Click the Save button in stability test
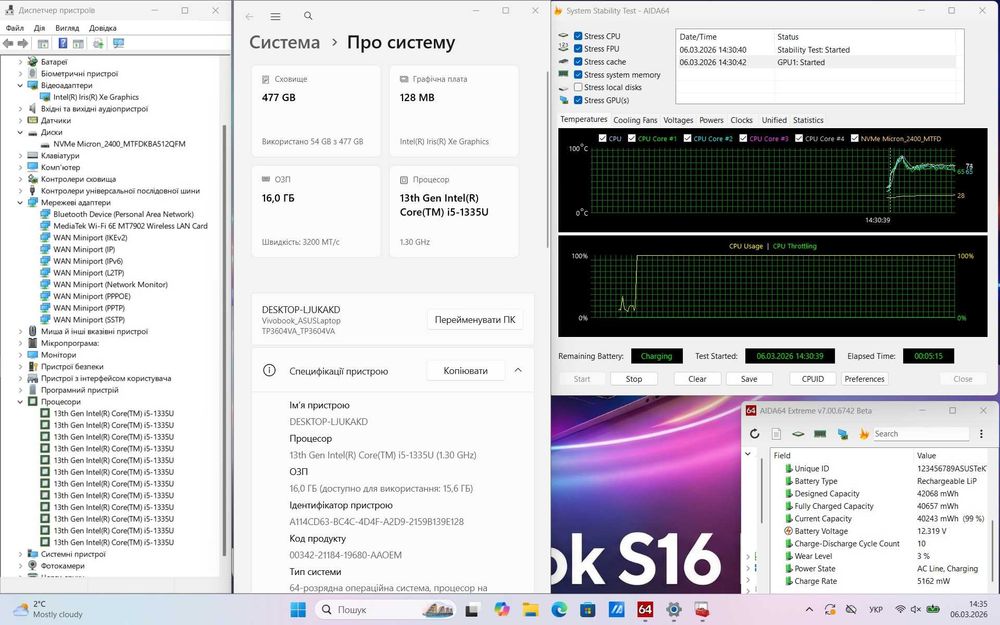This screenshot has height=625, width=1000. click(749, 379)
